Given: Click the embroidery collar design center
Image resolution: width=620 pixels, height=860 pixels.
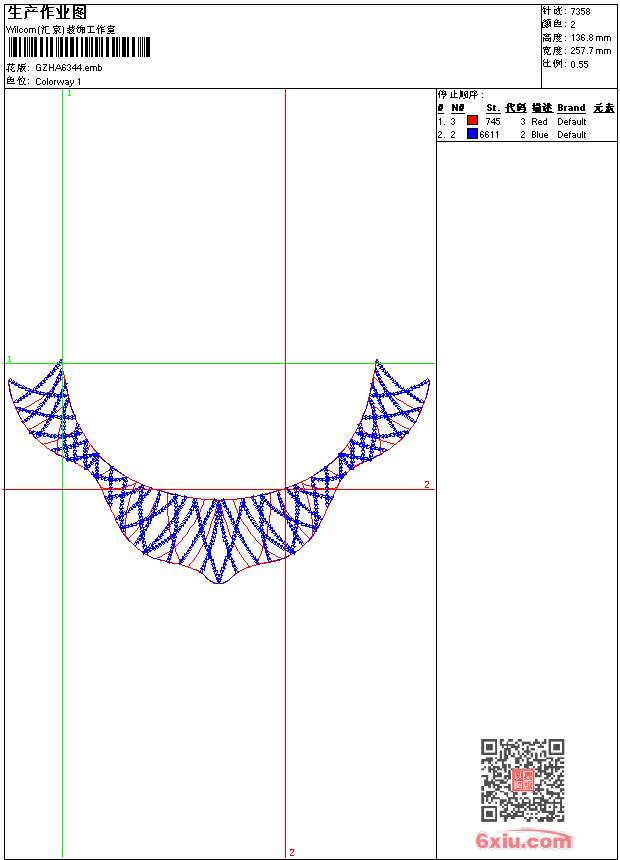Looking at the screenshot, I should [x=218, y=500].
